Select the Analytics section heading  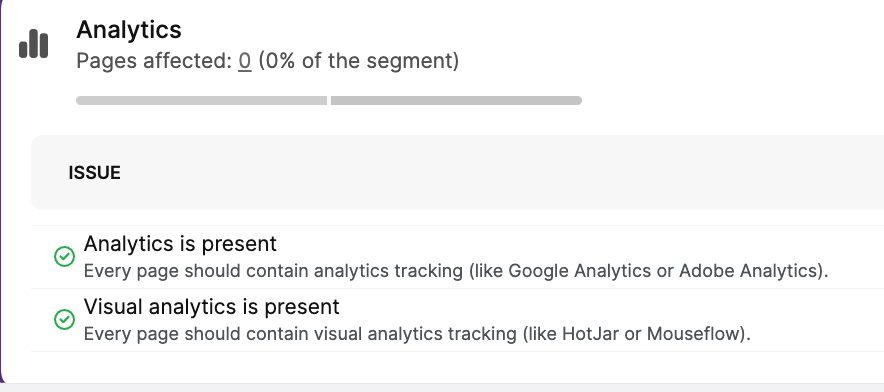(129, 29)
